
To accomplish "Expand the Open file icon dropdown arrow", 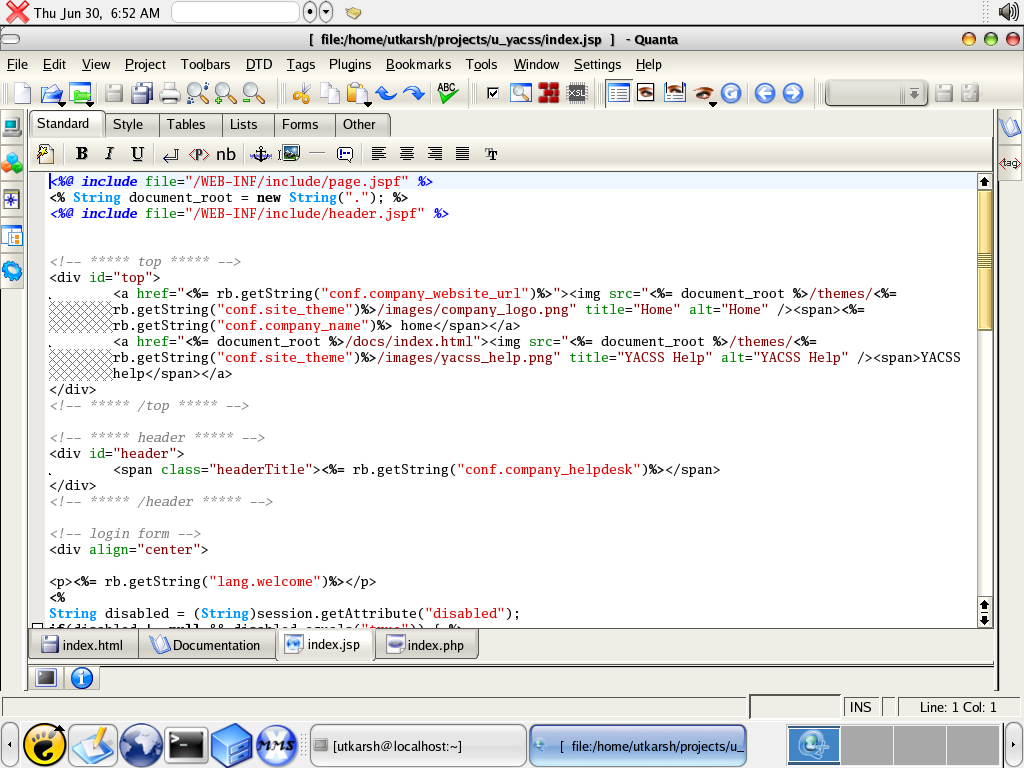I will [62, 104].
